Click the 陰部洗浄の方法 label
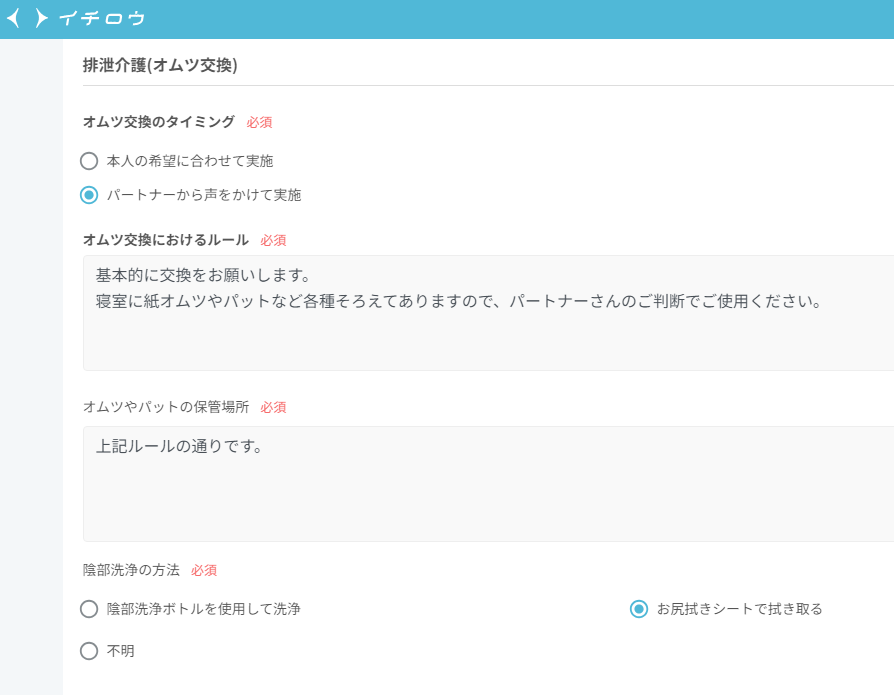This screenshot has height=695, width=894. pos(131,570)
